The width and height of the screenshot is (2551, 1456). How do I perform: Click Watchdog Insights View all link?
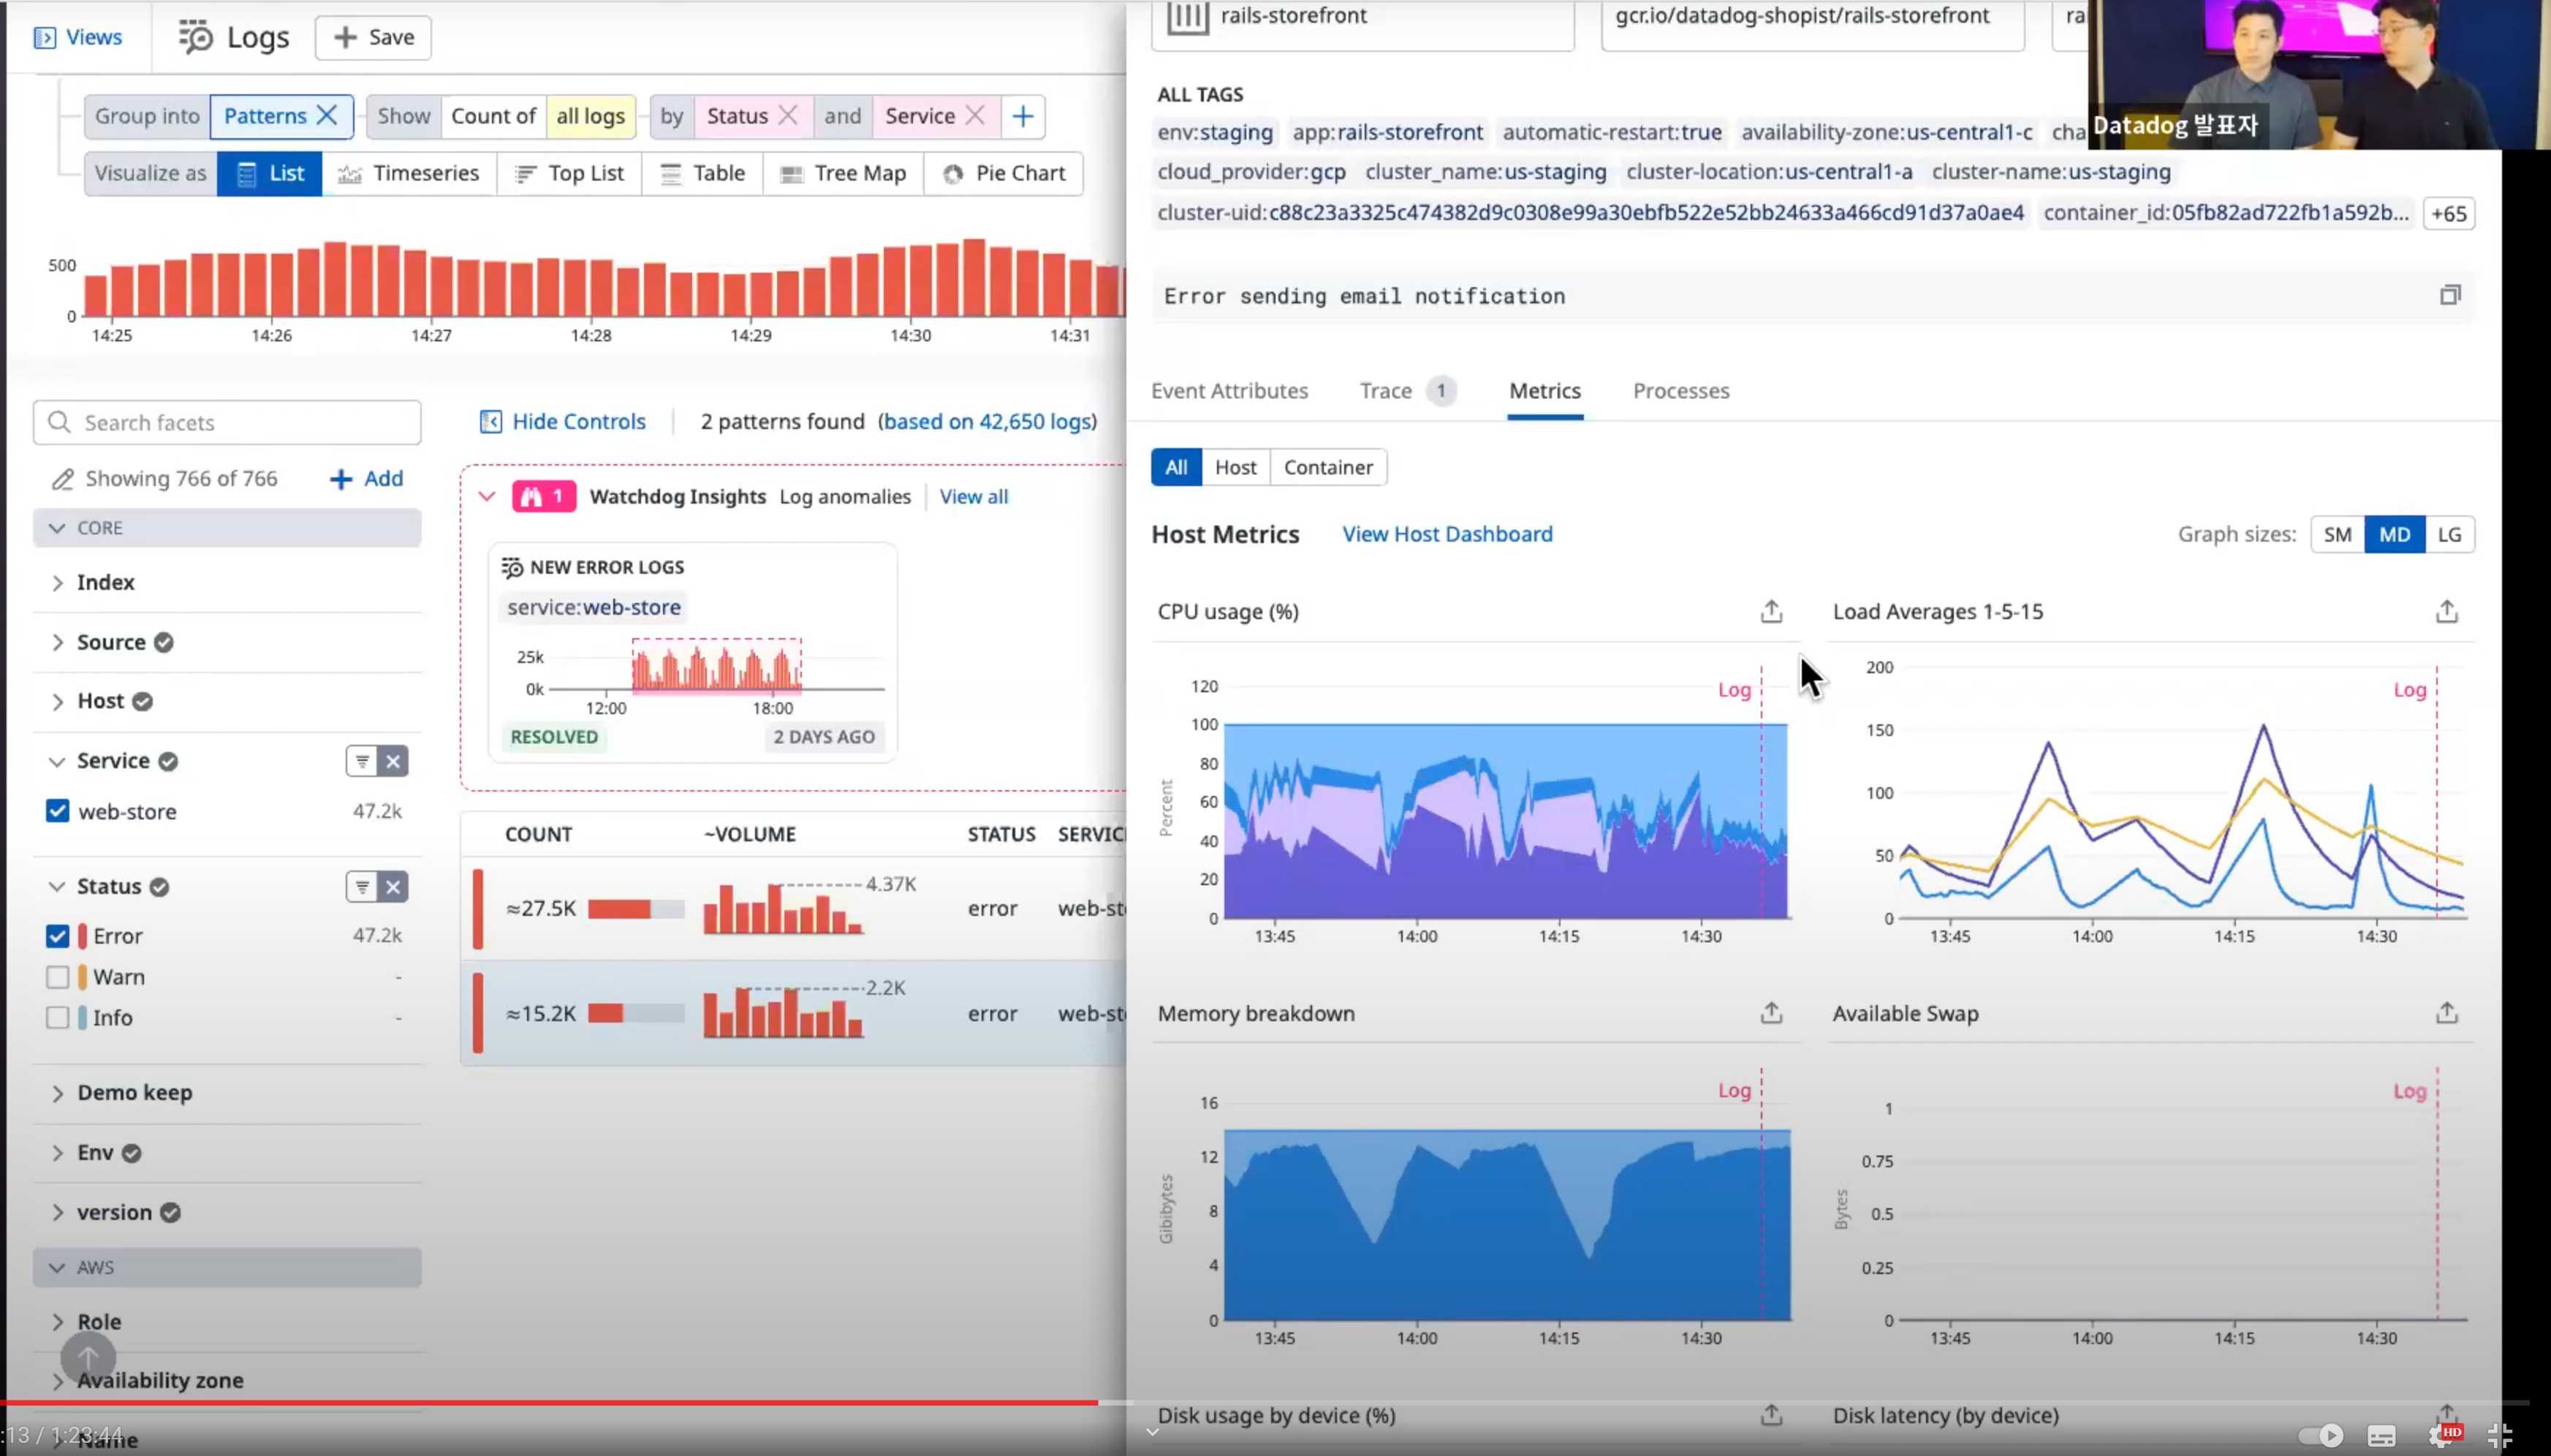click(x=973, y=497)
